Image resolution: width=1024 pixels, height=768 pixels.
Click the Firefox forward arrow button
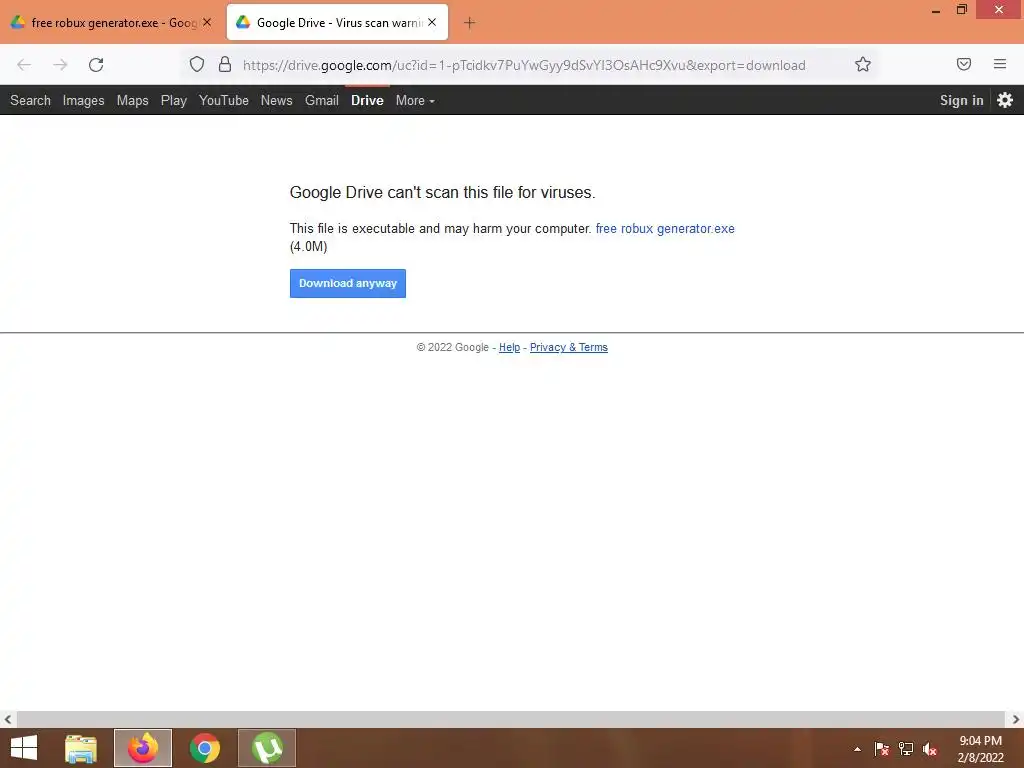click(60, 65)
